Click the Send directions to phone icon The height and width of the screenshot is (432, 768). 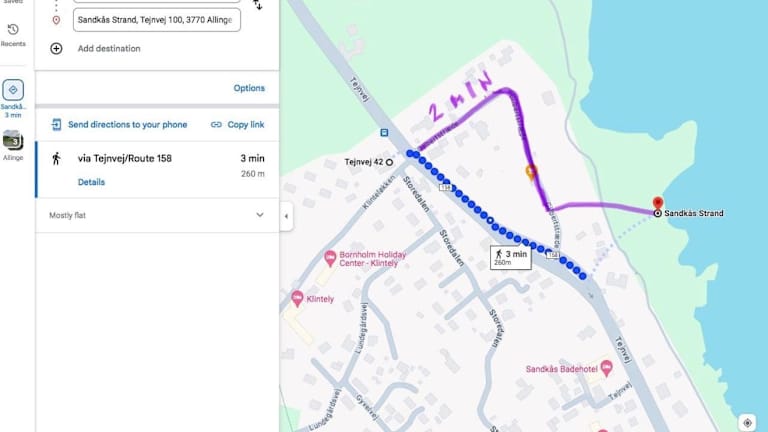[x=56, y=124]
